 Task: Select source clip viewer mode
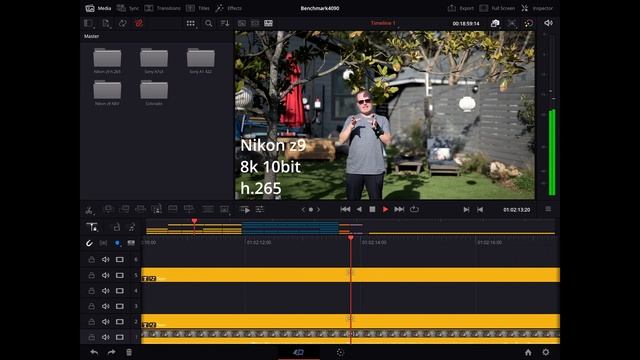click(x=242, y=23)
